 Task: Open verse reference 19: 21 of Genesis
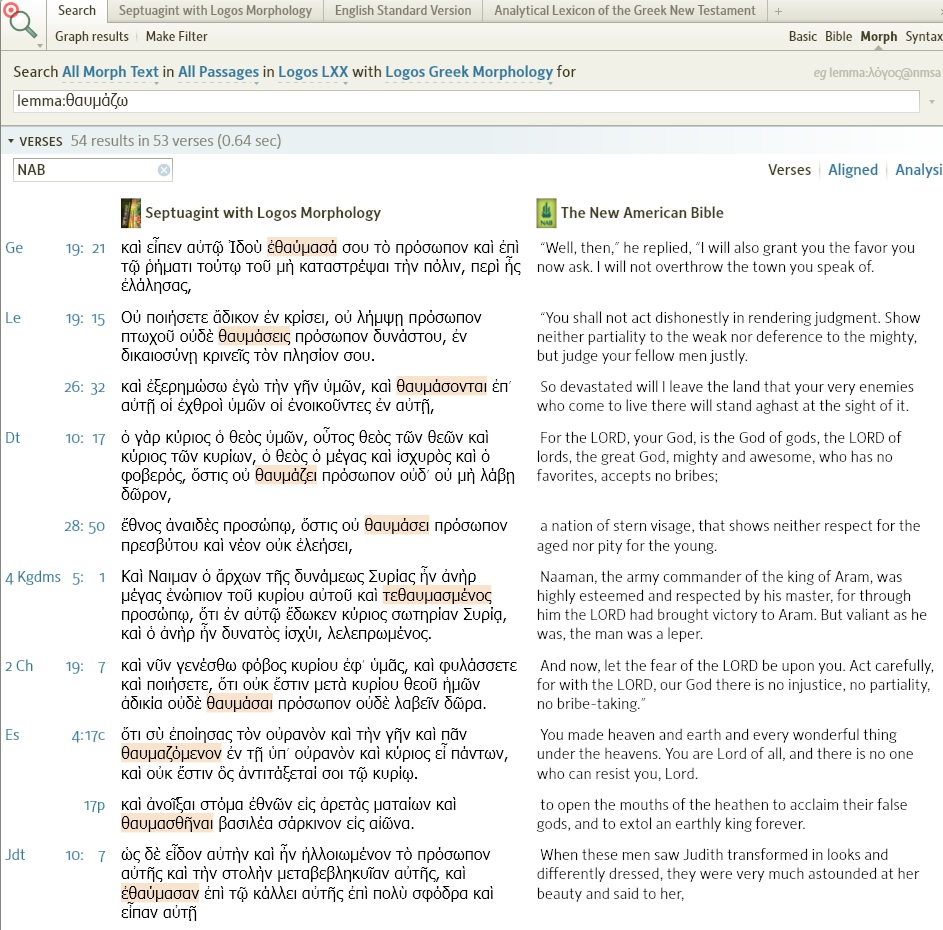click(x=85, y=248)
